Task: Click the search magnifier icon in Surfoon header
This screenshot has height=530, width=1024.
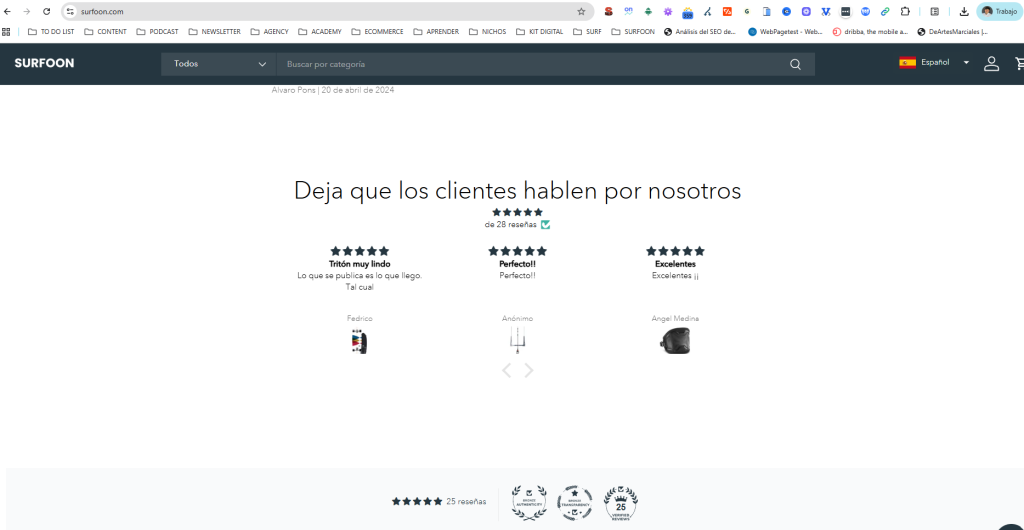Action: pyautogui.click(x=795, y=64)
